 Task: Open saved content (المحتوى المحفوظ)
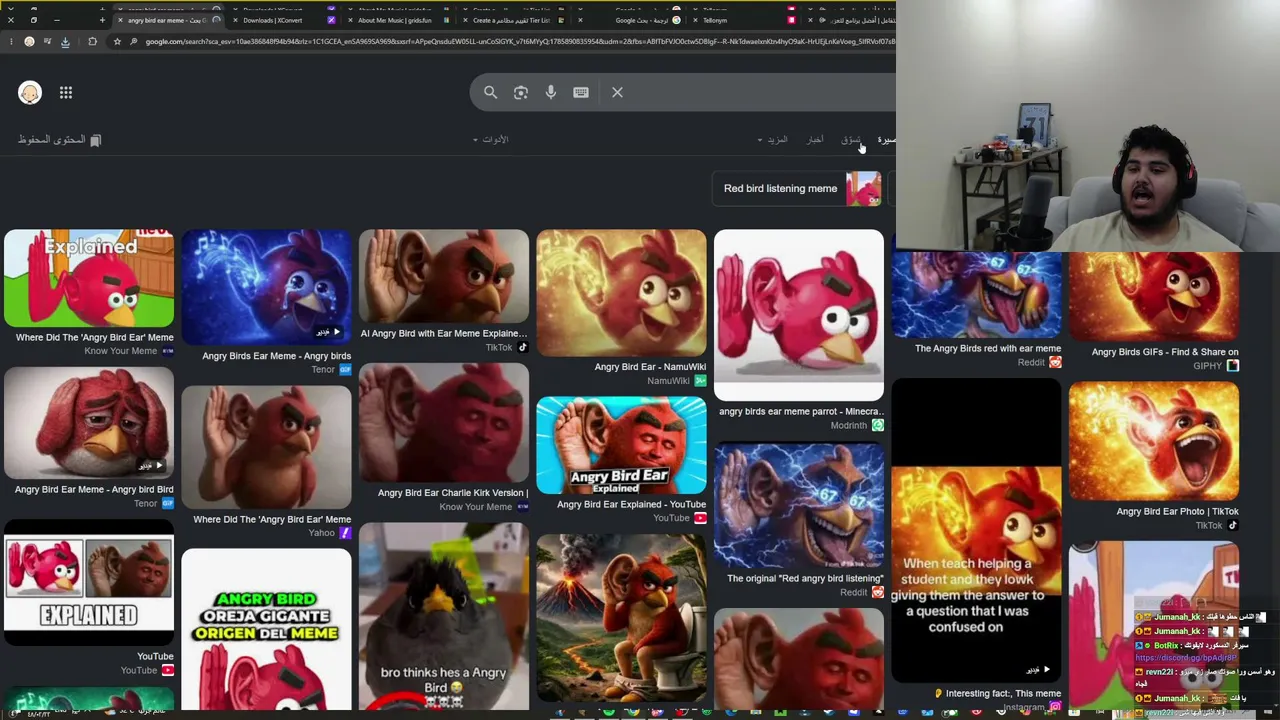tap(59, 140)
